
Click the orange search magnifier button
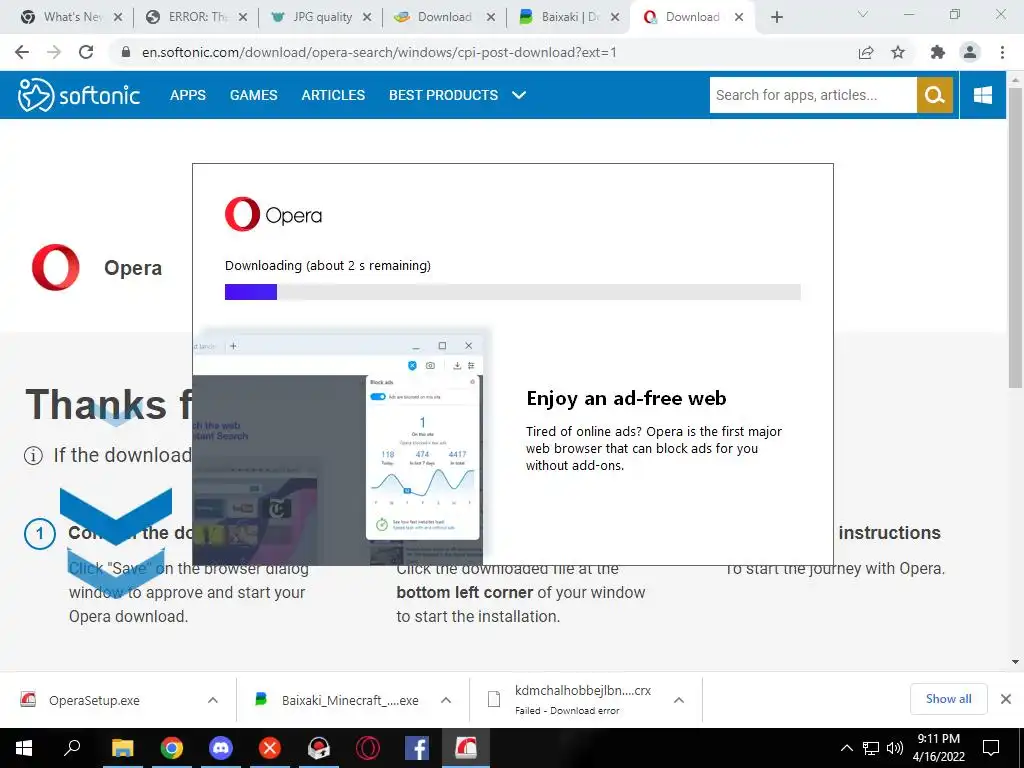(x=935, y=95)
